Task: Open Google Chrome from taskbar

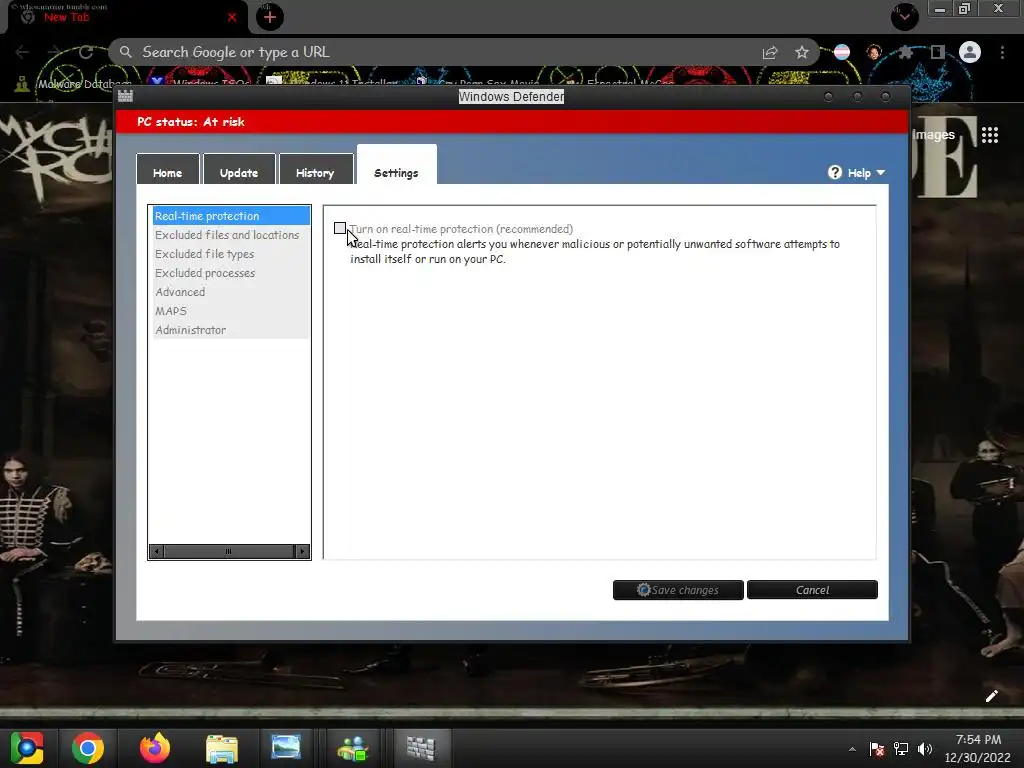Action: (x=88, y=748)
